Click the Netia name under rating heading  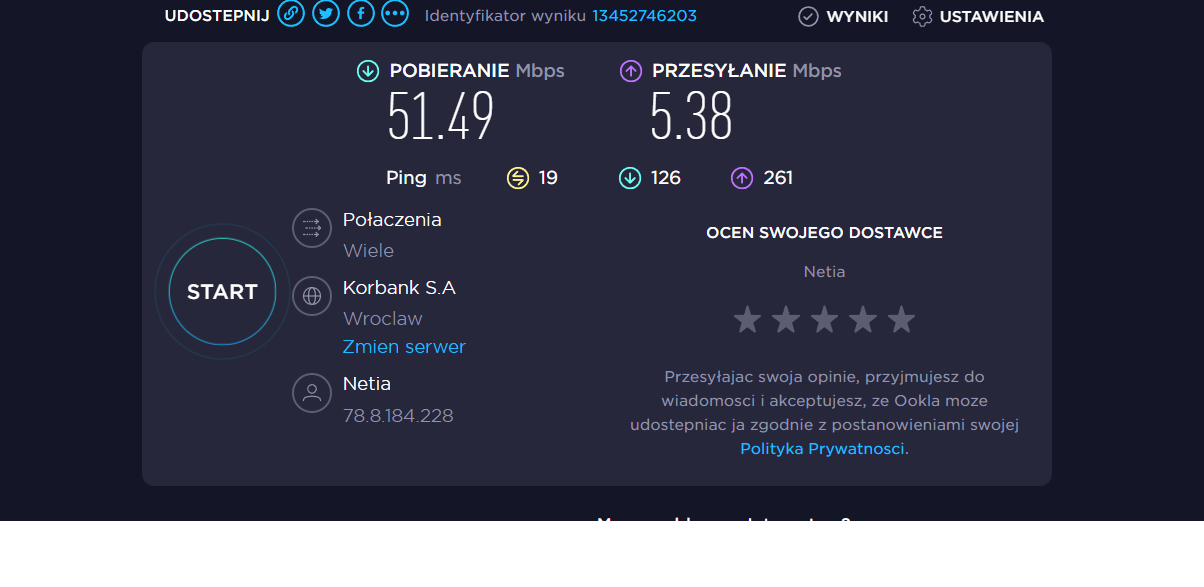[x=824, y=271]
